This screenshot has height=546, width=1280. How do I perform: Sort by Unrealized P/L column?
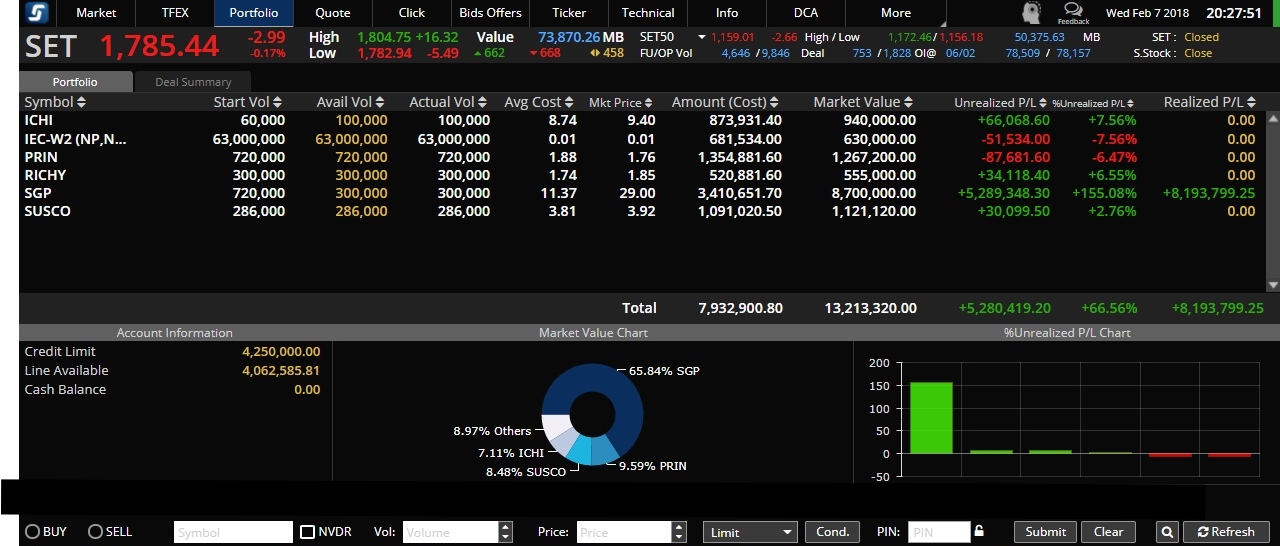click(1044, 103)
